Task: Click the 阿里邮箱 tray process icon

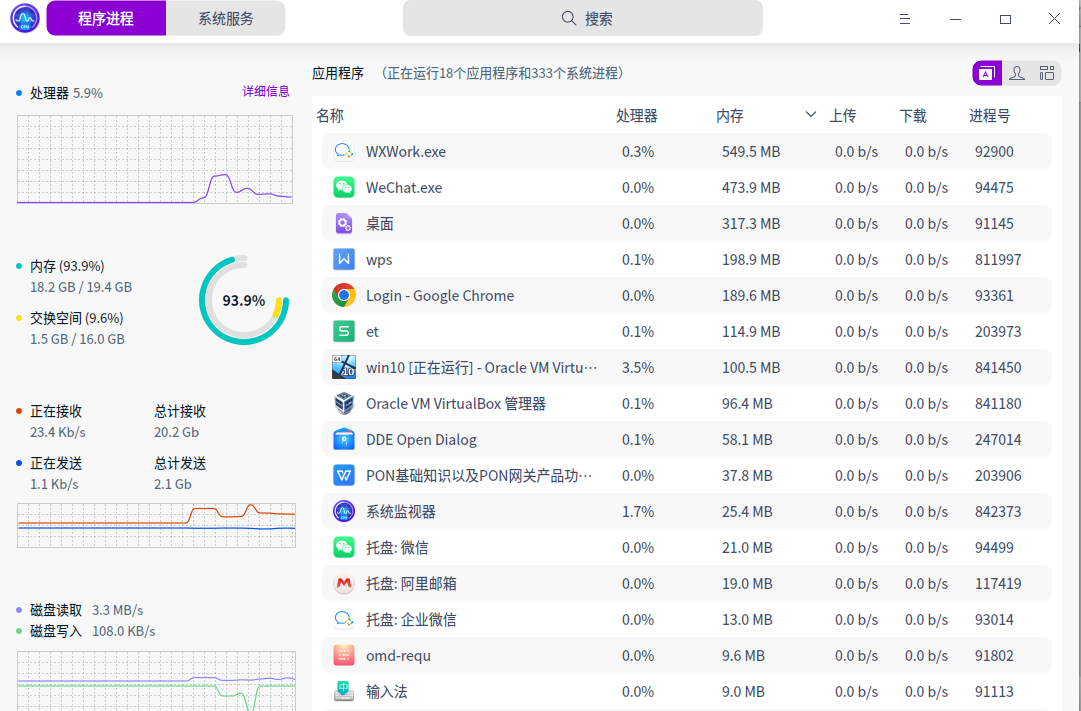Action: coord(343,583)
